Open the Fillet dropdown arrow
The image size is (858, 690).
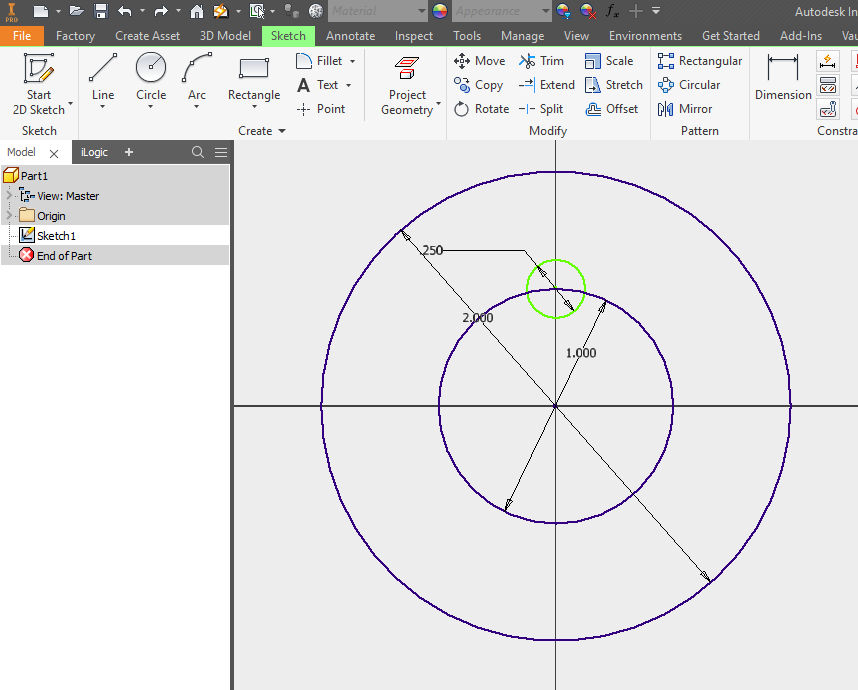tap(352, 61)
